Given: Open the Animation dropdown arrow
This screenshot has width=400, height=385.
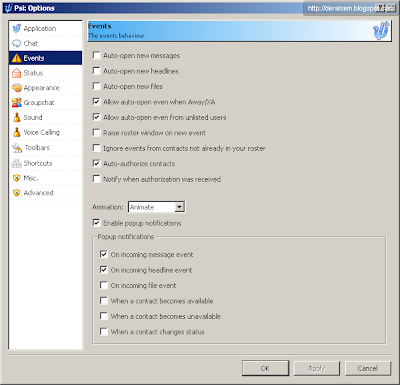Looking at the screenshot, I should pos(179,207).
